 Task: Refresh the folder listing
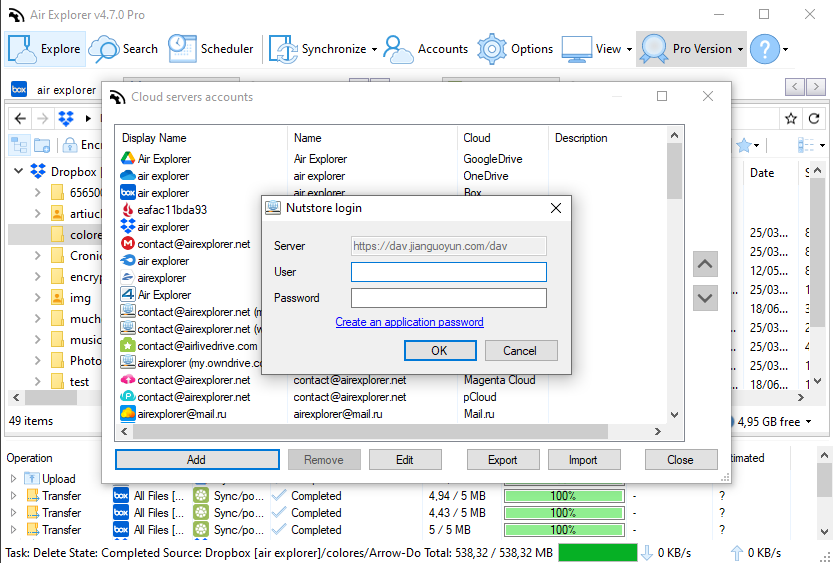(814, 118)
